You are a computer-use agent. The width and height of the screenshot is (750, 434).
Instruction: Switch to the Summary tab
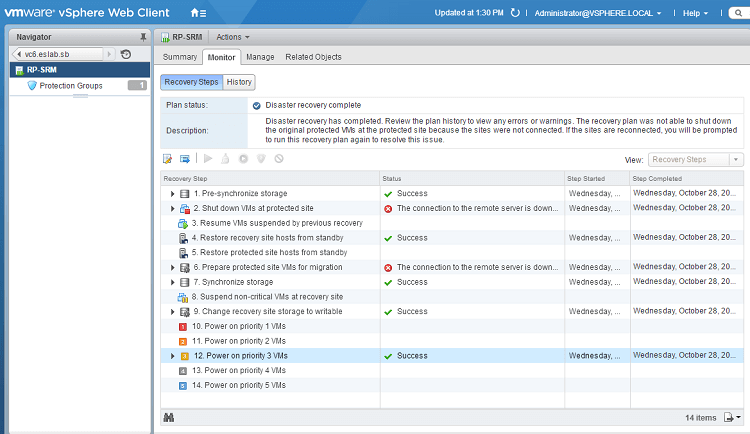click(180, 57)
